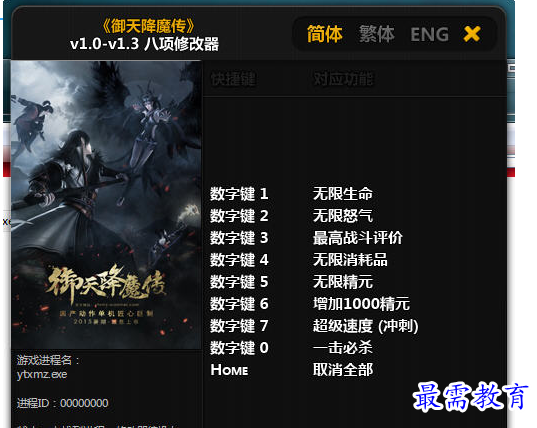This screenshot has height=428, width=537.
Task: Select 无限消耗品 cheat option
Action: (350, 260)
